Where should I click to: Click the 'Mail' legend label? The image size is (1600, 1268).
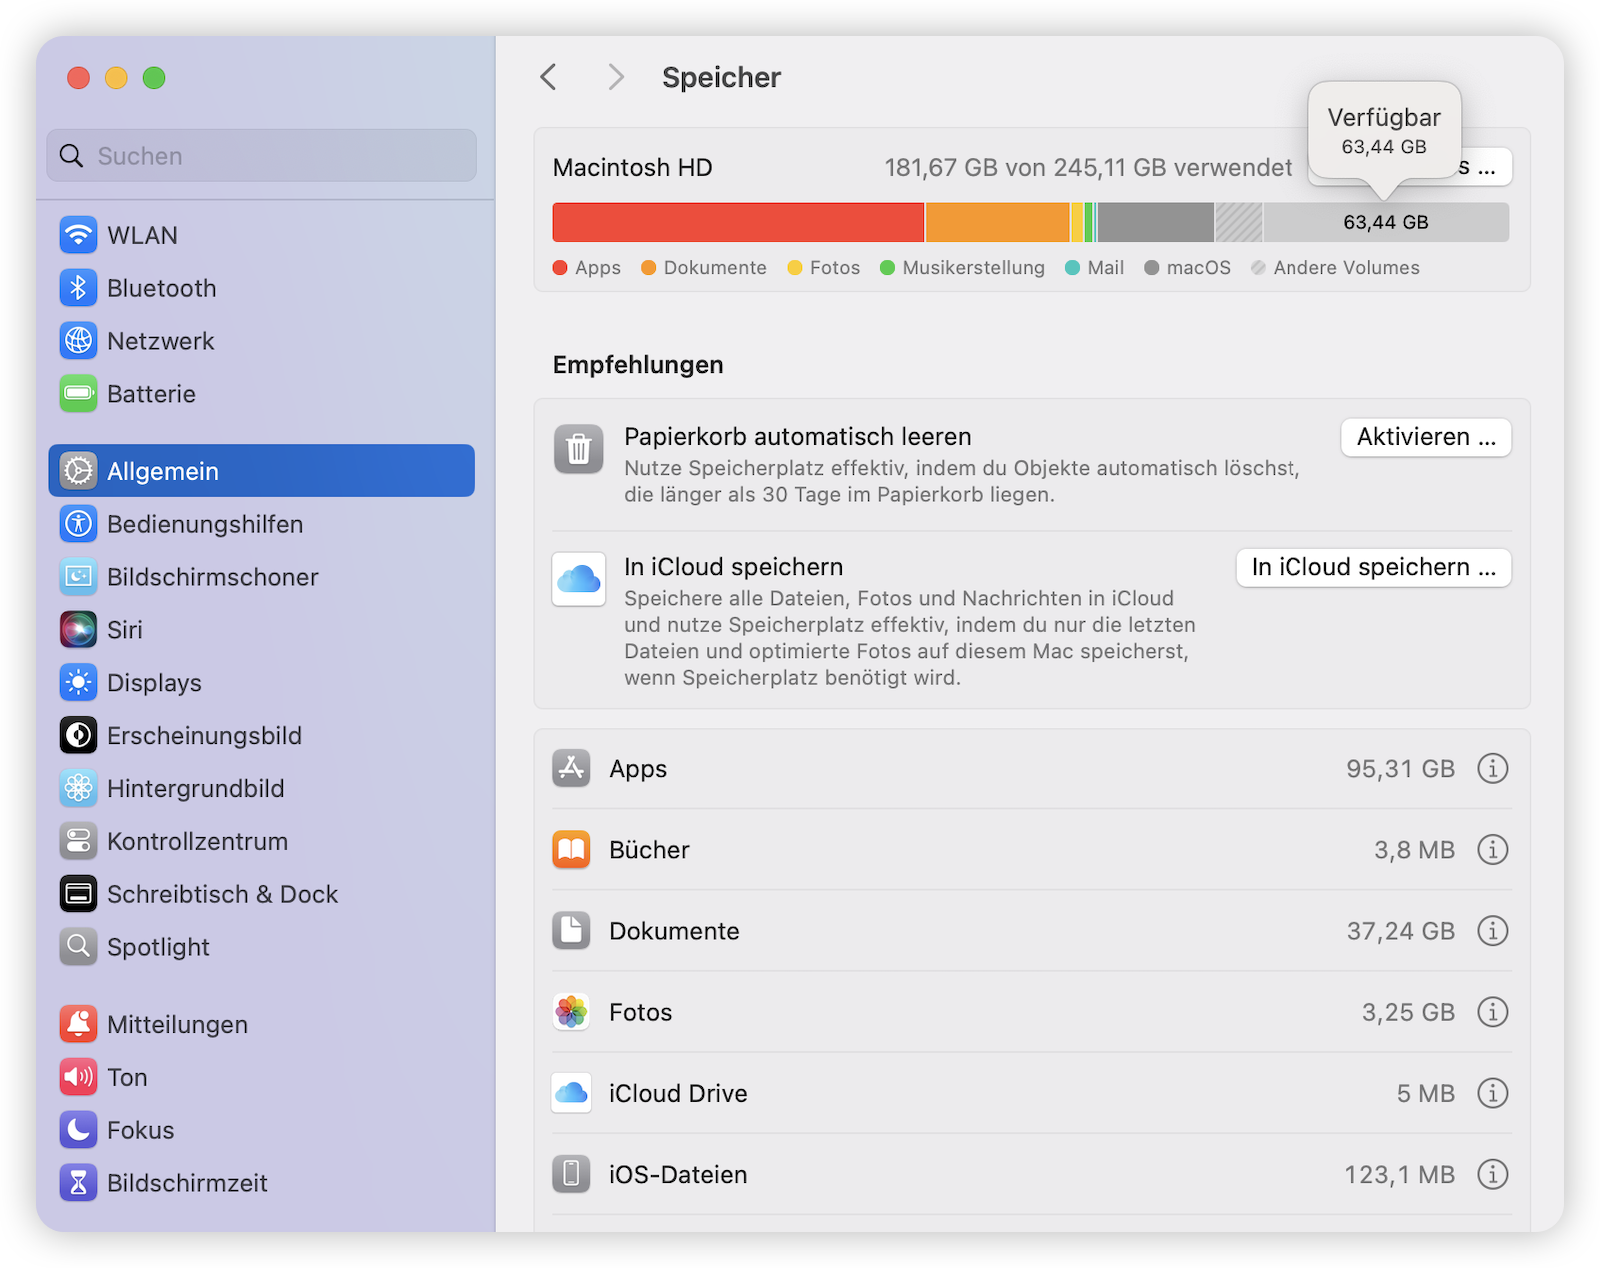point(1105,268)
